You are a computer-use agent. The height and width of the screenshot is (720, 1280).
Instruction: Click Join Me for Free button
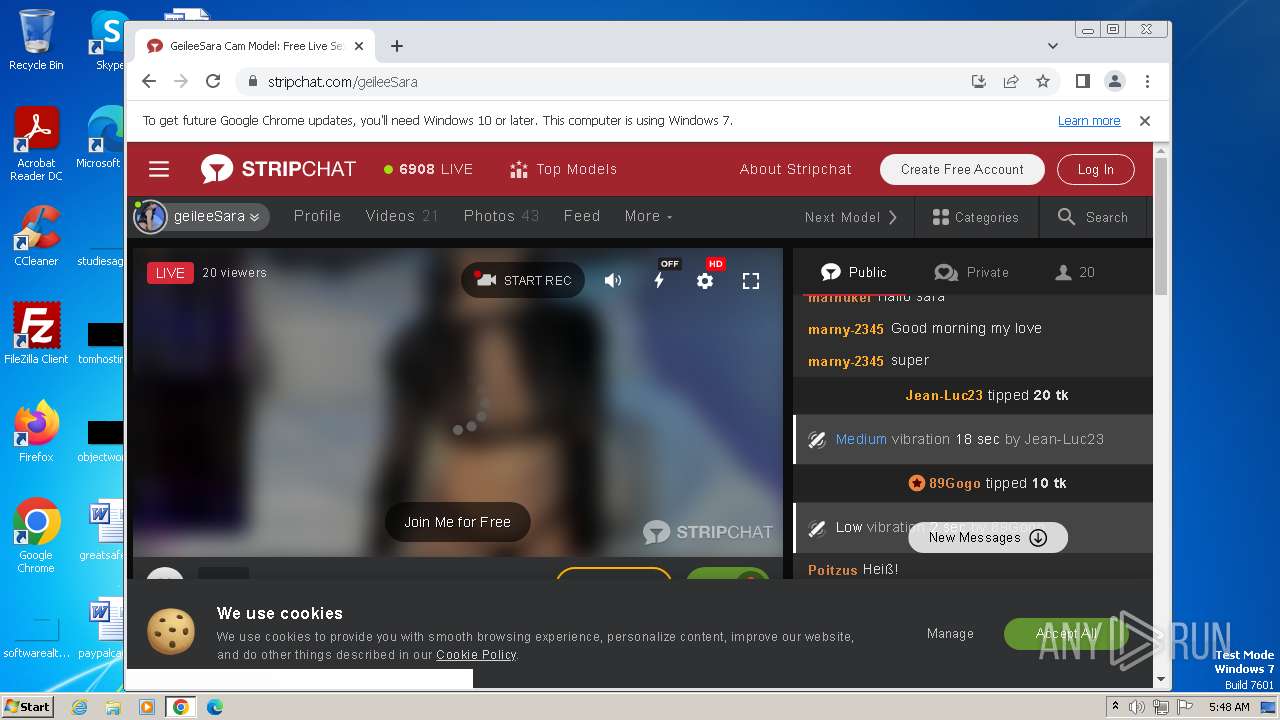(x=457, y=522)
